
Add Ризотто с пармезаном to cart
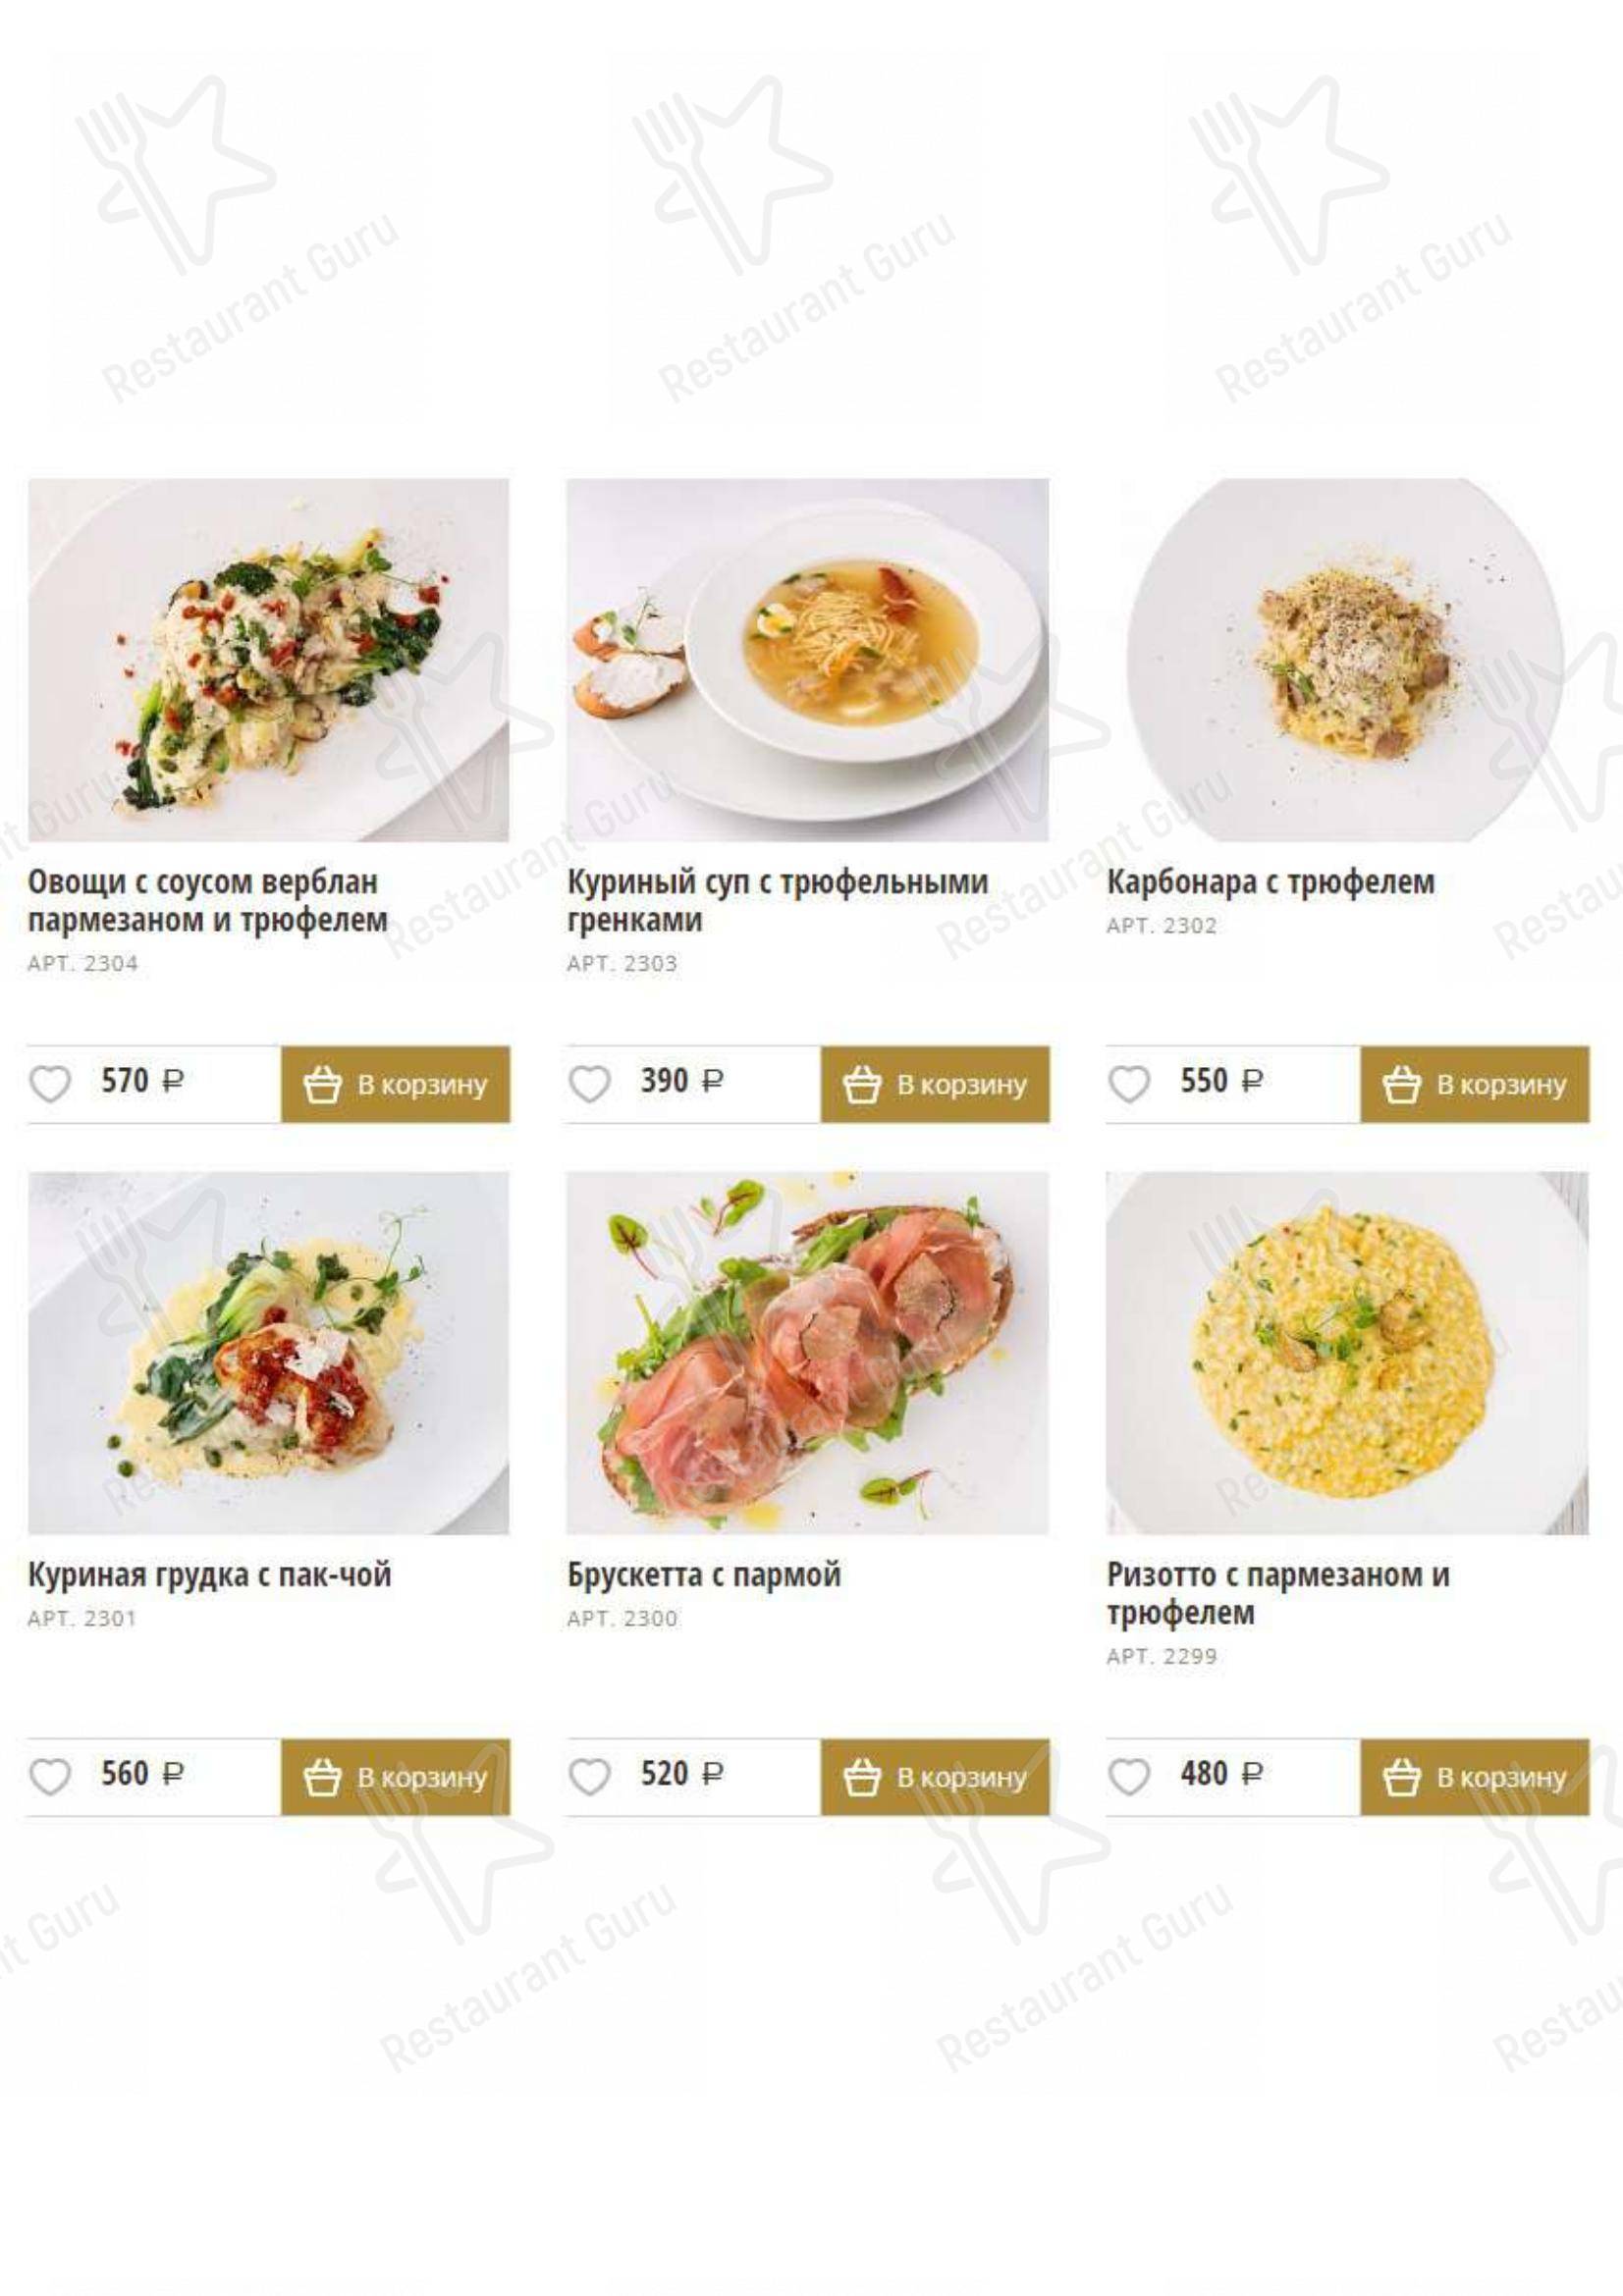1474,1777
